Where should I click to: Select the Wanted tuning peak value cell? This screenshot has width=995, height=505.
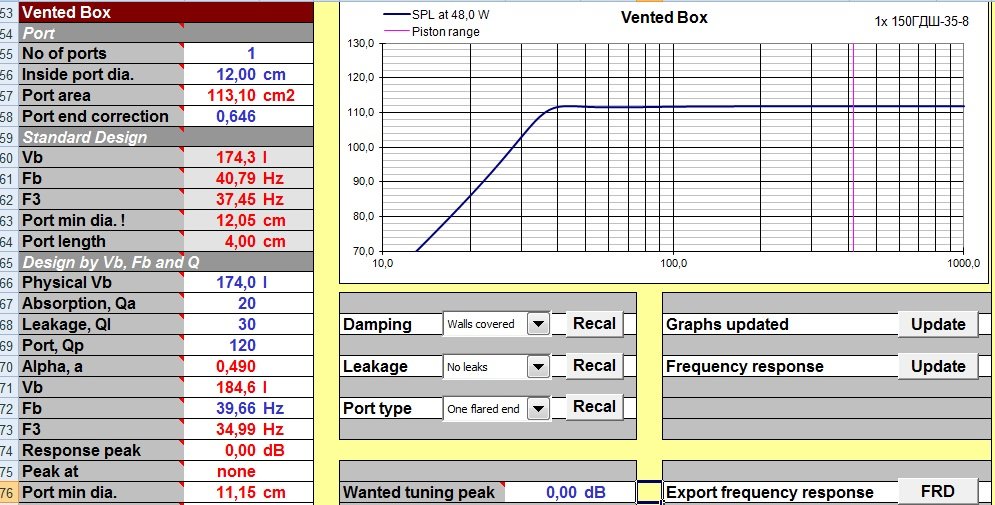pyautogui.click(x=570, y=492)
